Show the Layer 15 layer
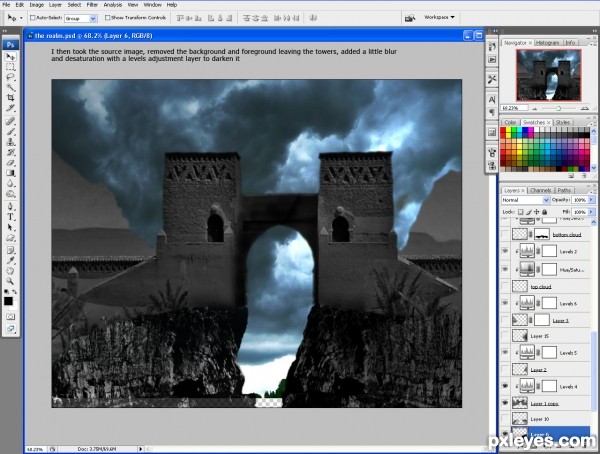The image size is (600, 454). [x=505, y=336]
